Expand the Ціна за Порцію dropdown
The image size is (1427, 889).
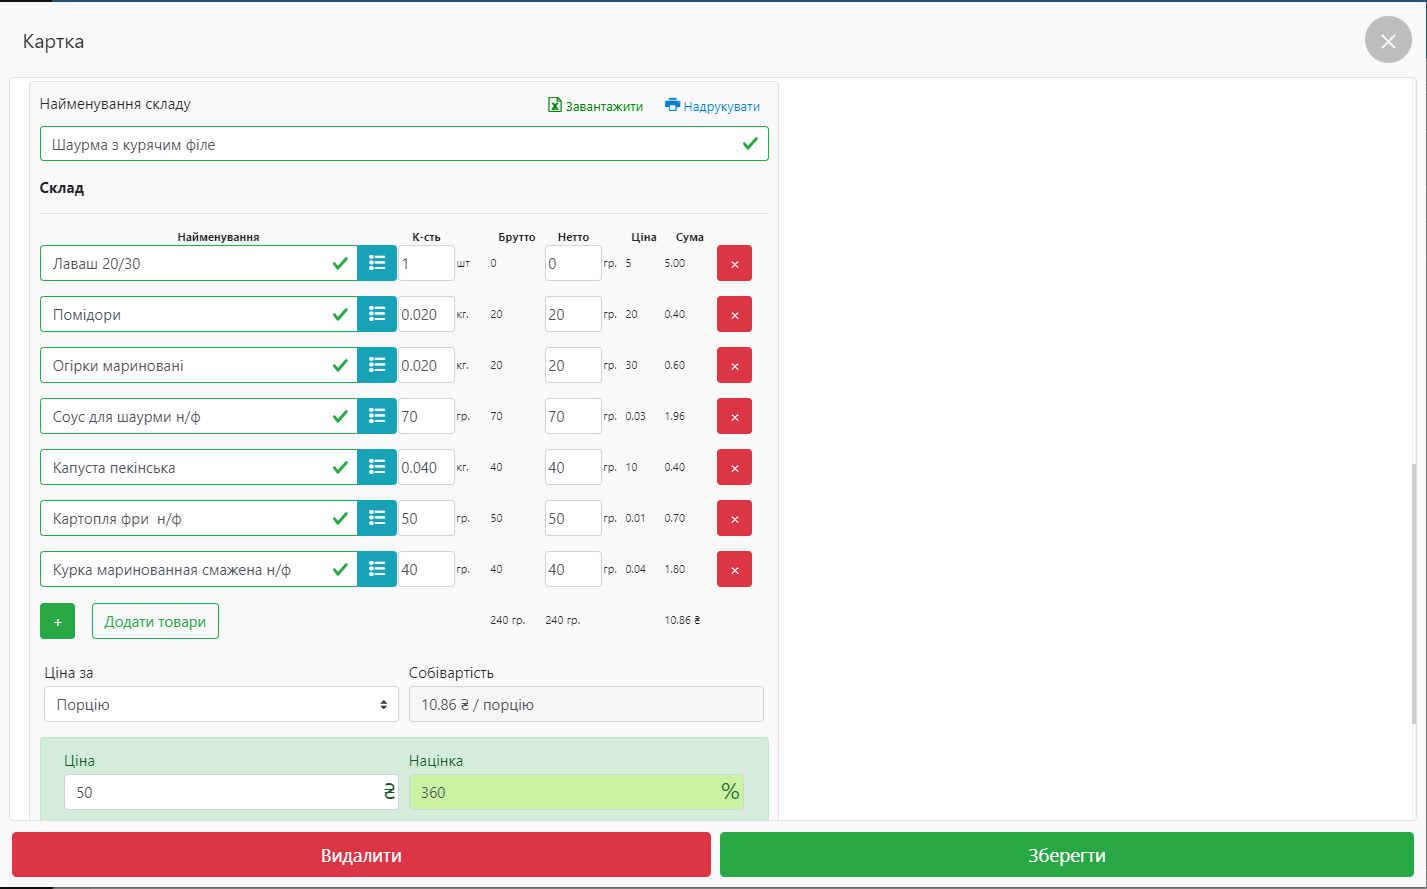click(221, 704)
